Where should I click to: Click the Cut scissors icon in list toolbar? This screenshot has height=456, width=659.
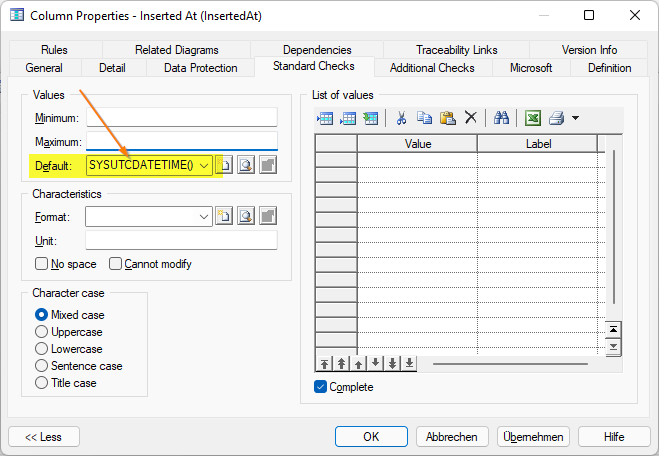pos(401,118)
